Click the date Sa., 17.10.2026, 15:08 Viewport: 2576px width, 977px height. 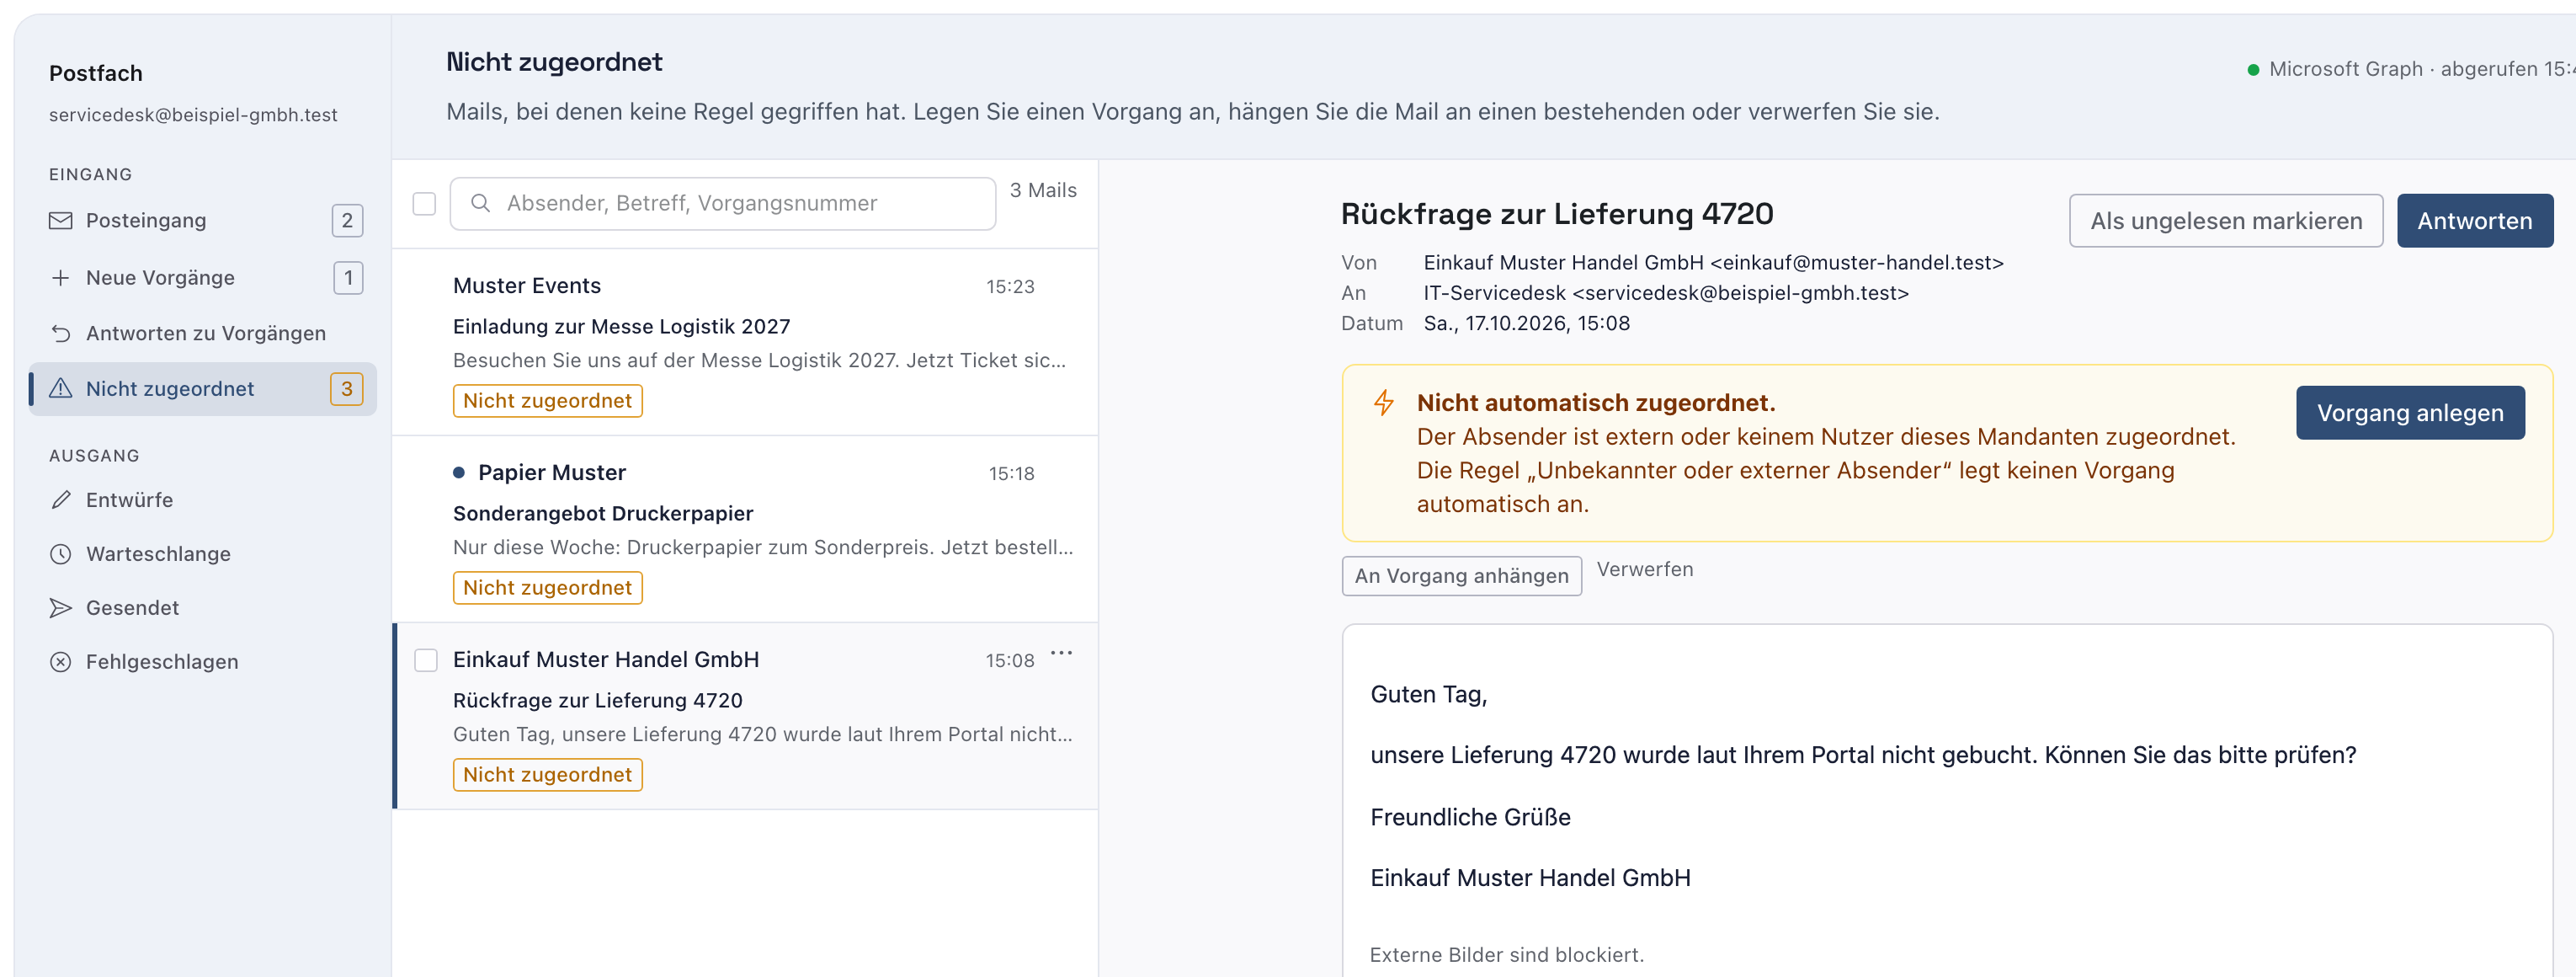coord(1526,323)
